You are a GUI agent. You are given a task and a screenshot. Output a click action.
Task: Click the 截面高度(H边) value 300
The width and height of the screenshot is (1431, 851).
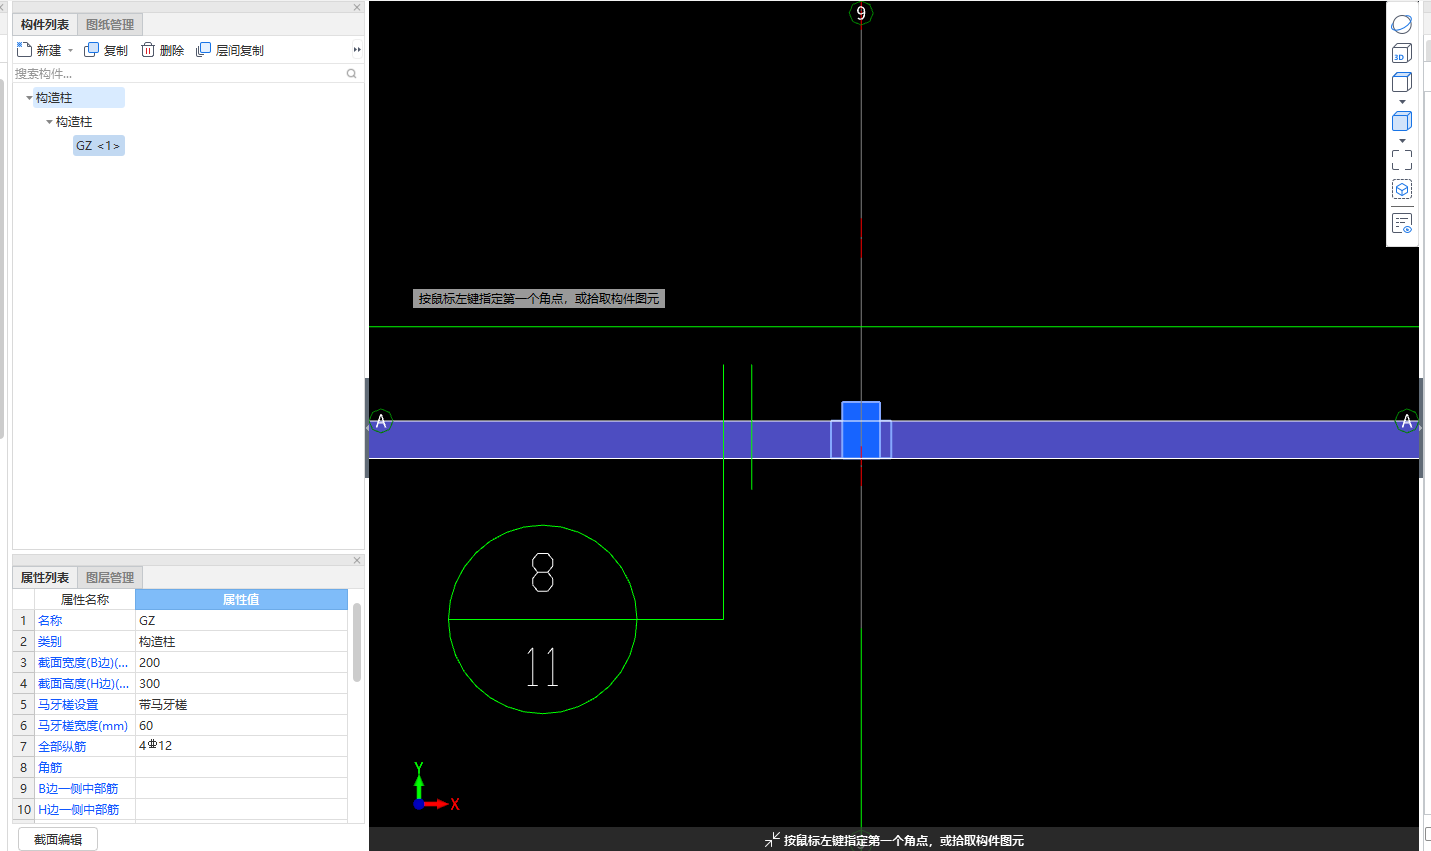[x=241, y=684]
